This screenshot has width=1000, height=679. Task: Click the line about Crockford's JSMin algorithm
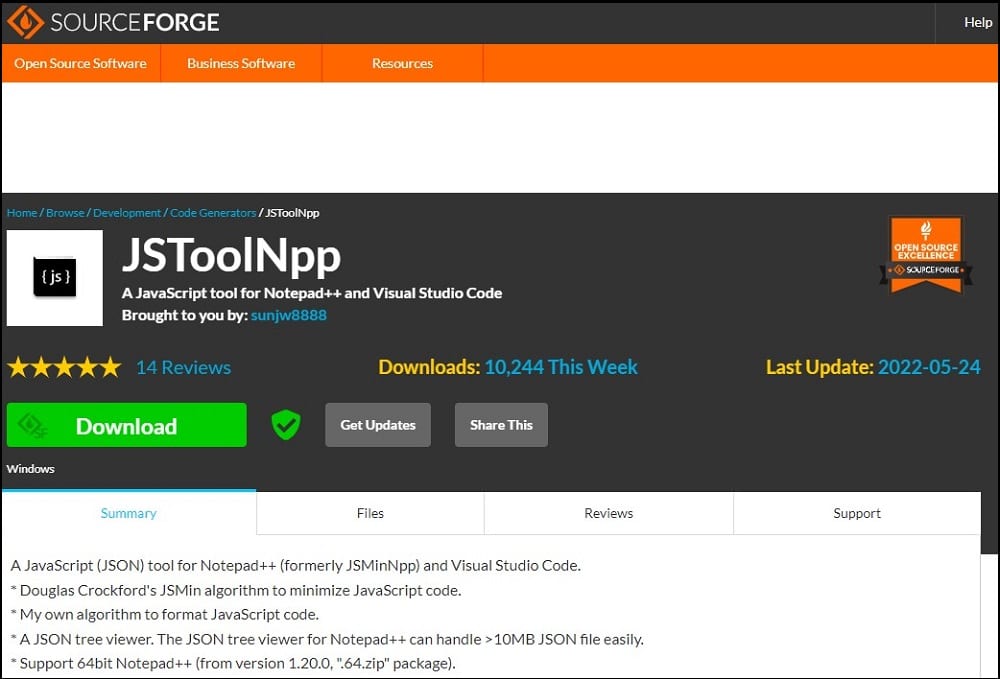click(x=236, y=590)
